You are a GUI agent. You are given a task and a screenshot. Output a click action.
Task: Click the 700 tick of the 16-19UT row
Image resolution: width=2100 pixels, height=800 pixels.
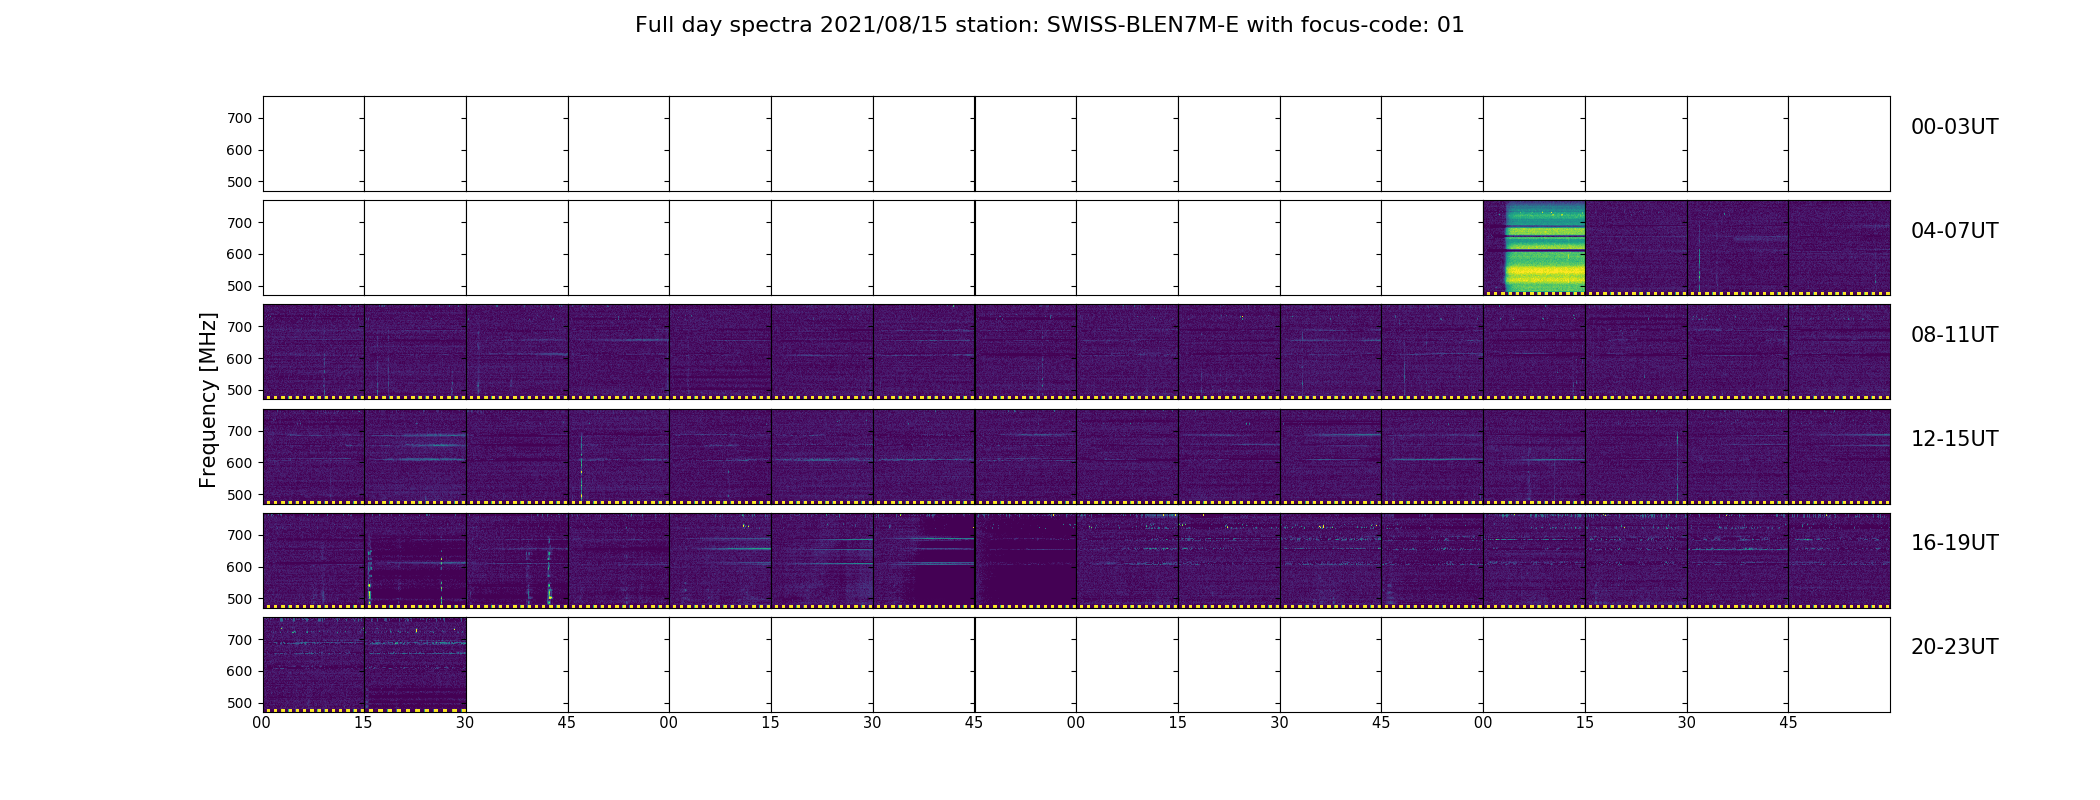pyautogui.click(x=240, y=535)
